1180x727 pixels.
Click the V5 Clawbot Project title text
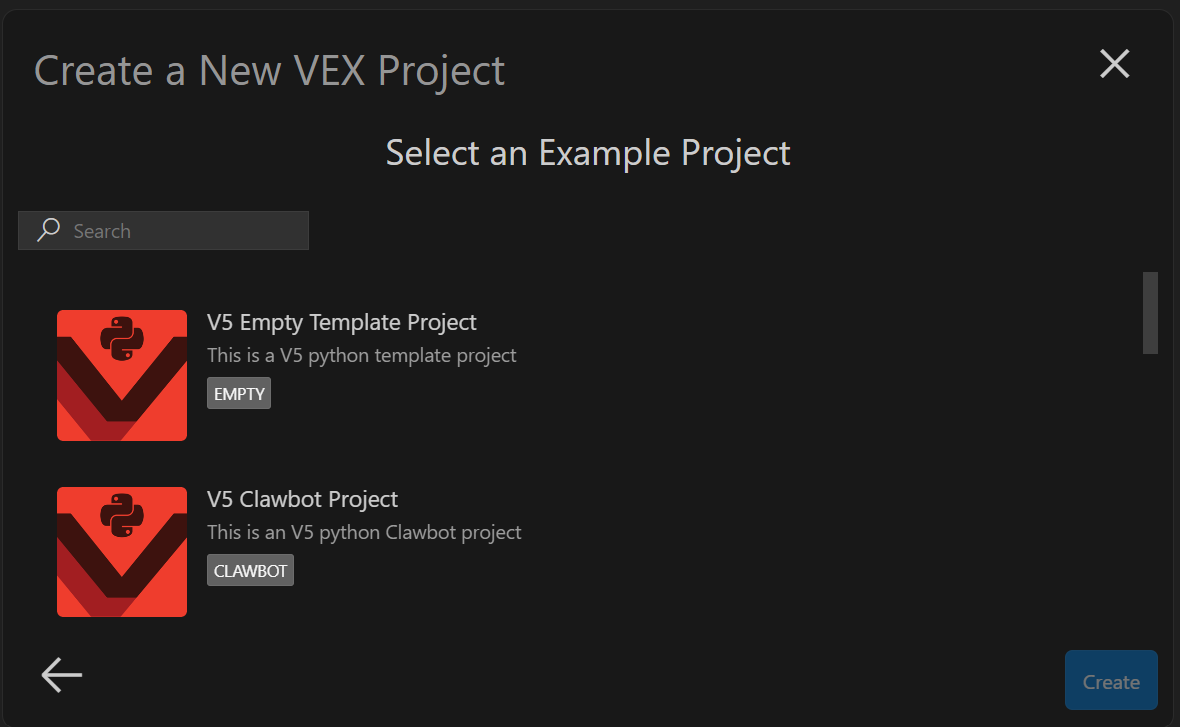302,499
